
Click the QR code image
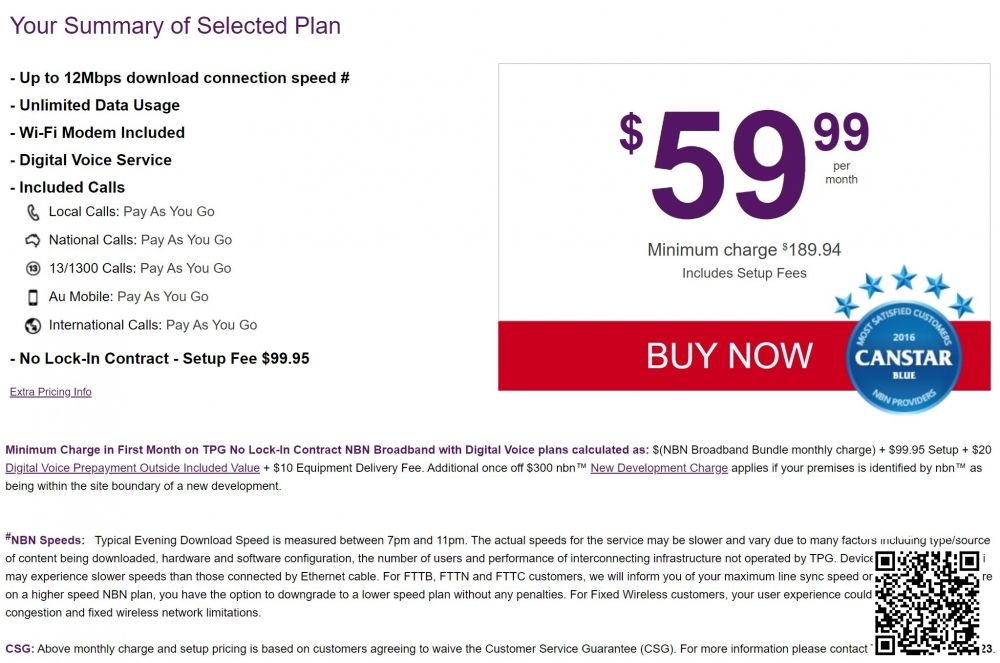(x=927, y=601)
